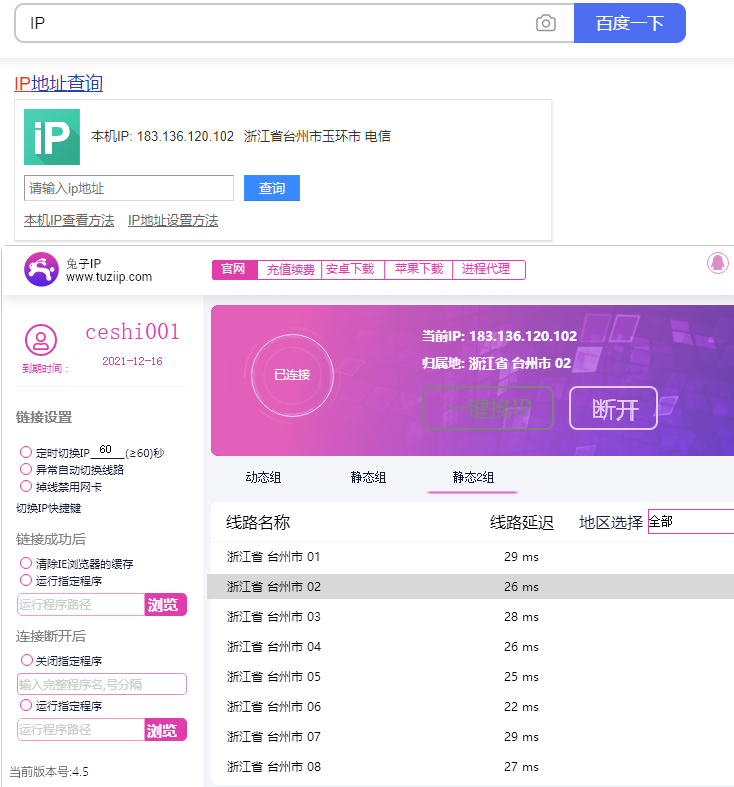Click the ceshi001 username text
Viewport: 734px width, 787px height.
point(133,332)
